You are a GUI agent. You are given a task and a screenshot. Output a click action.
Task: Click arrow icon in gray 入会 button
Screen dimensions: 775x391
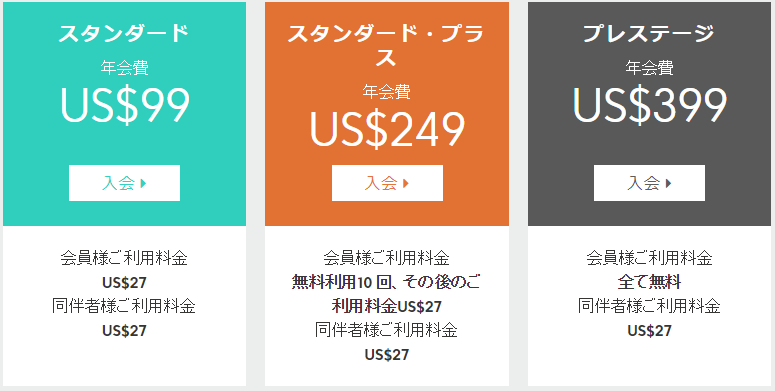tap(668, 183)
